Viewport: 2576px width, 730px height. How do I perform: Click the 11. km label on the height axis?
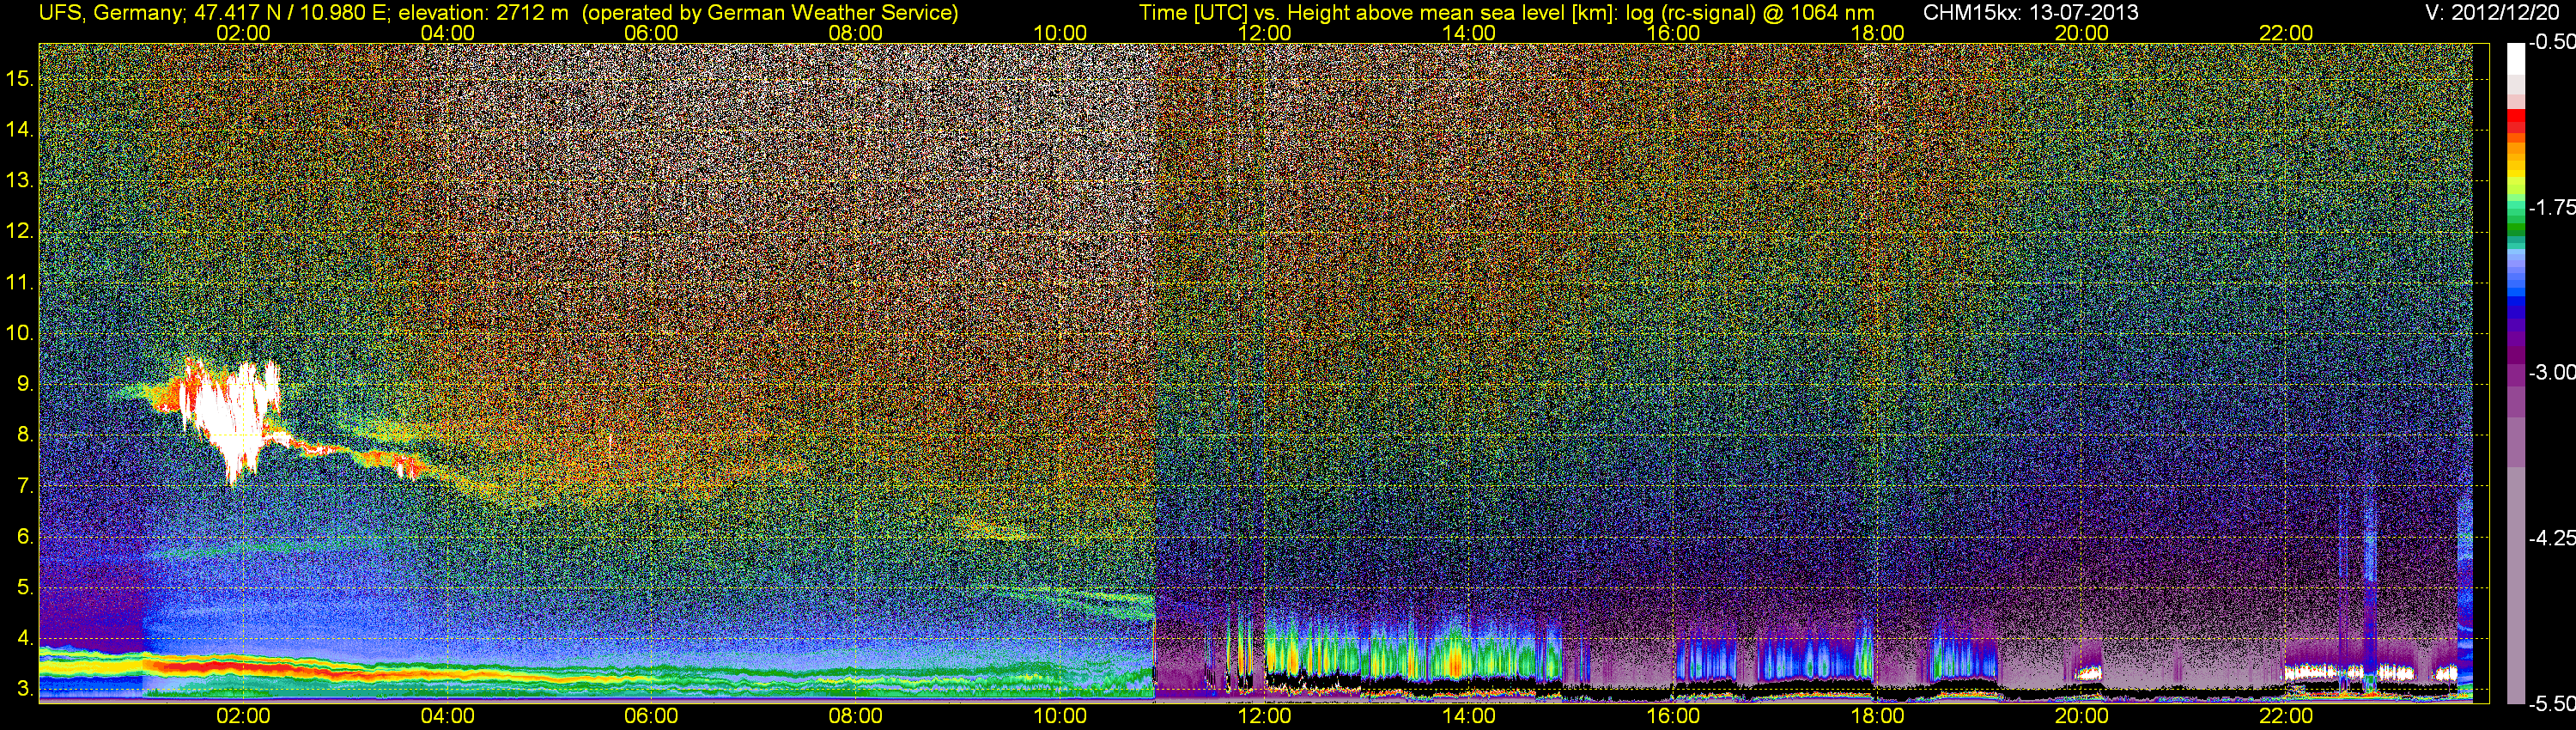click(x=19, y=282)
